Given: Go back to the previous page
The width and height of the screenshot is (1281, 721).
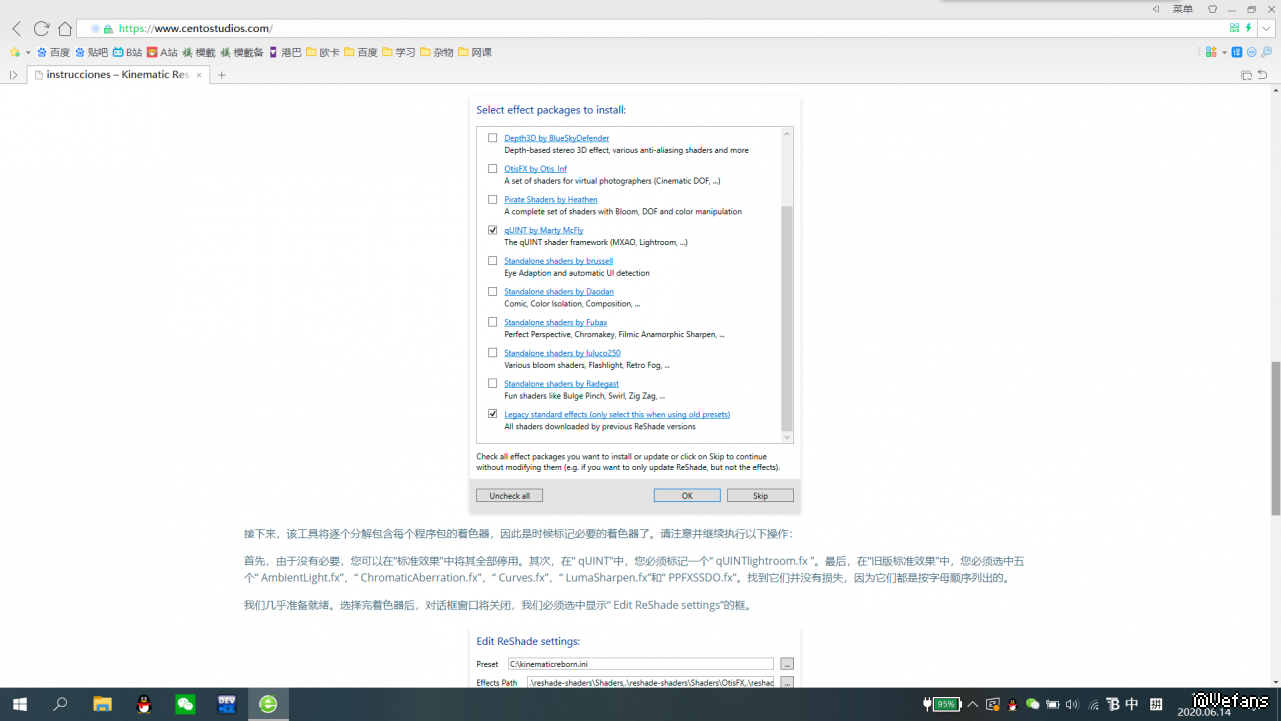Looking at the screenshot, I should [16, 29].
